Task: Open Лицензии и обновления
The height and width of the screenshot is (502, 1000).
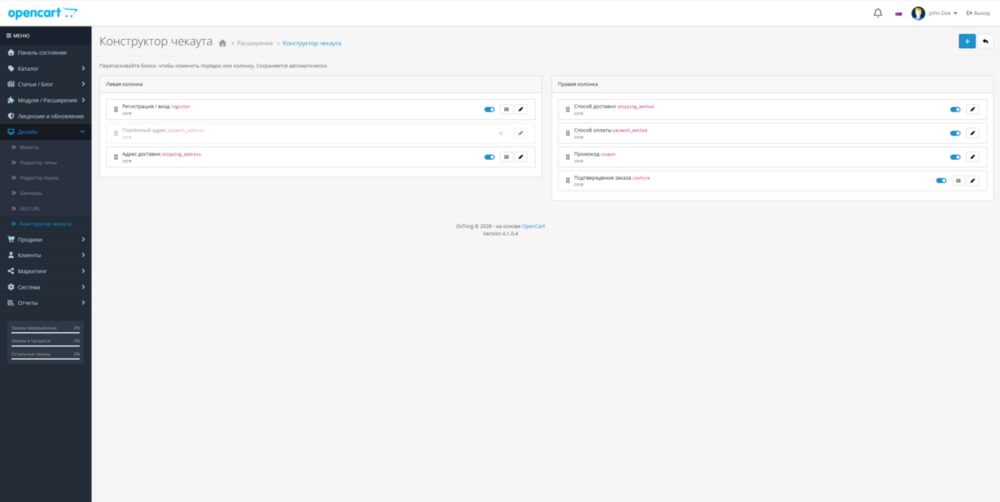Action: point(46,116)
